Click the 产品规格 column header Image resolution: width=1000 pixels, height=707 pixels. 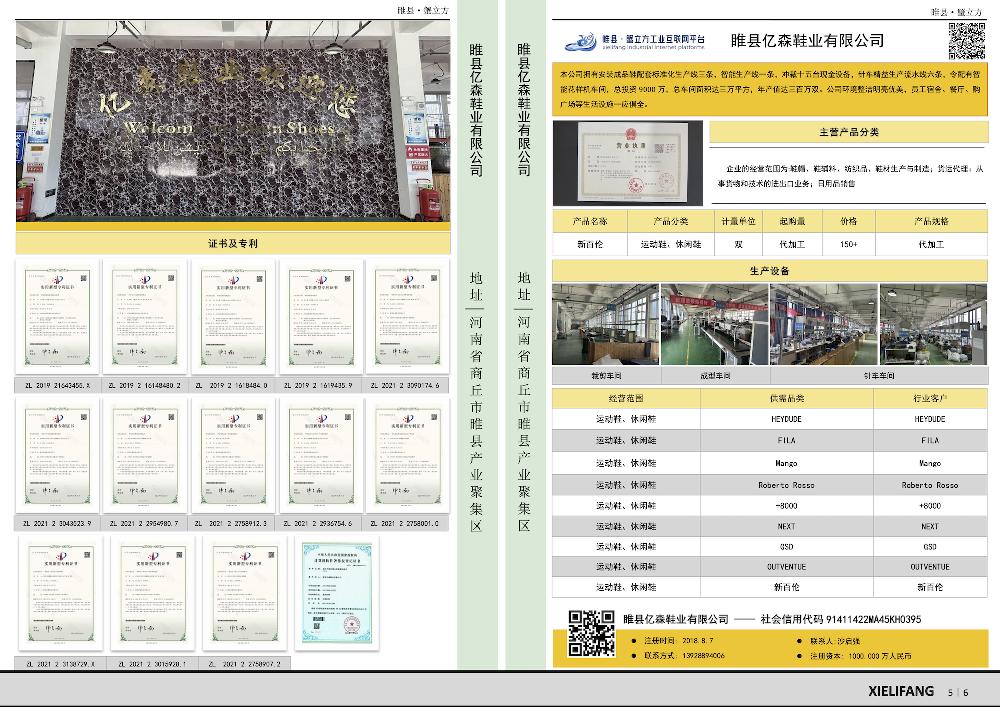(932, 221)
